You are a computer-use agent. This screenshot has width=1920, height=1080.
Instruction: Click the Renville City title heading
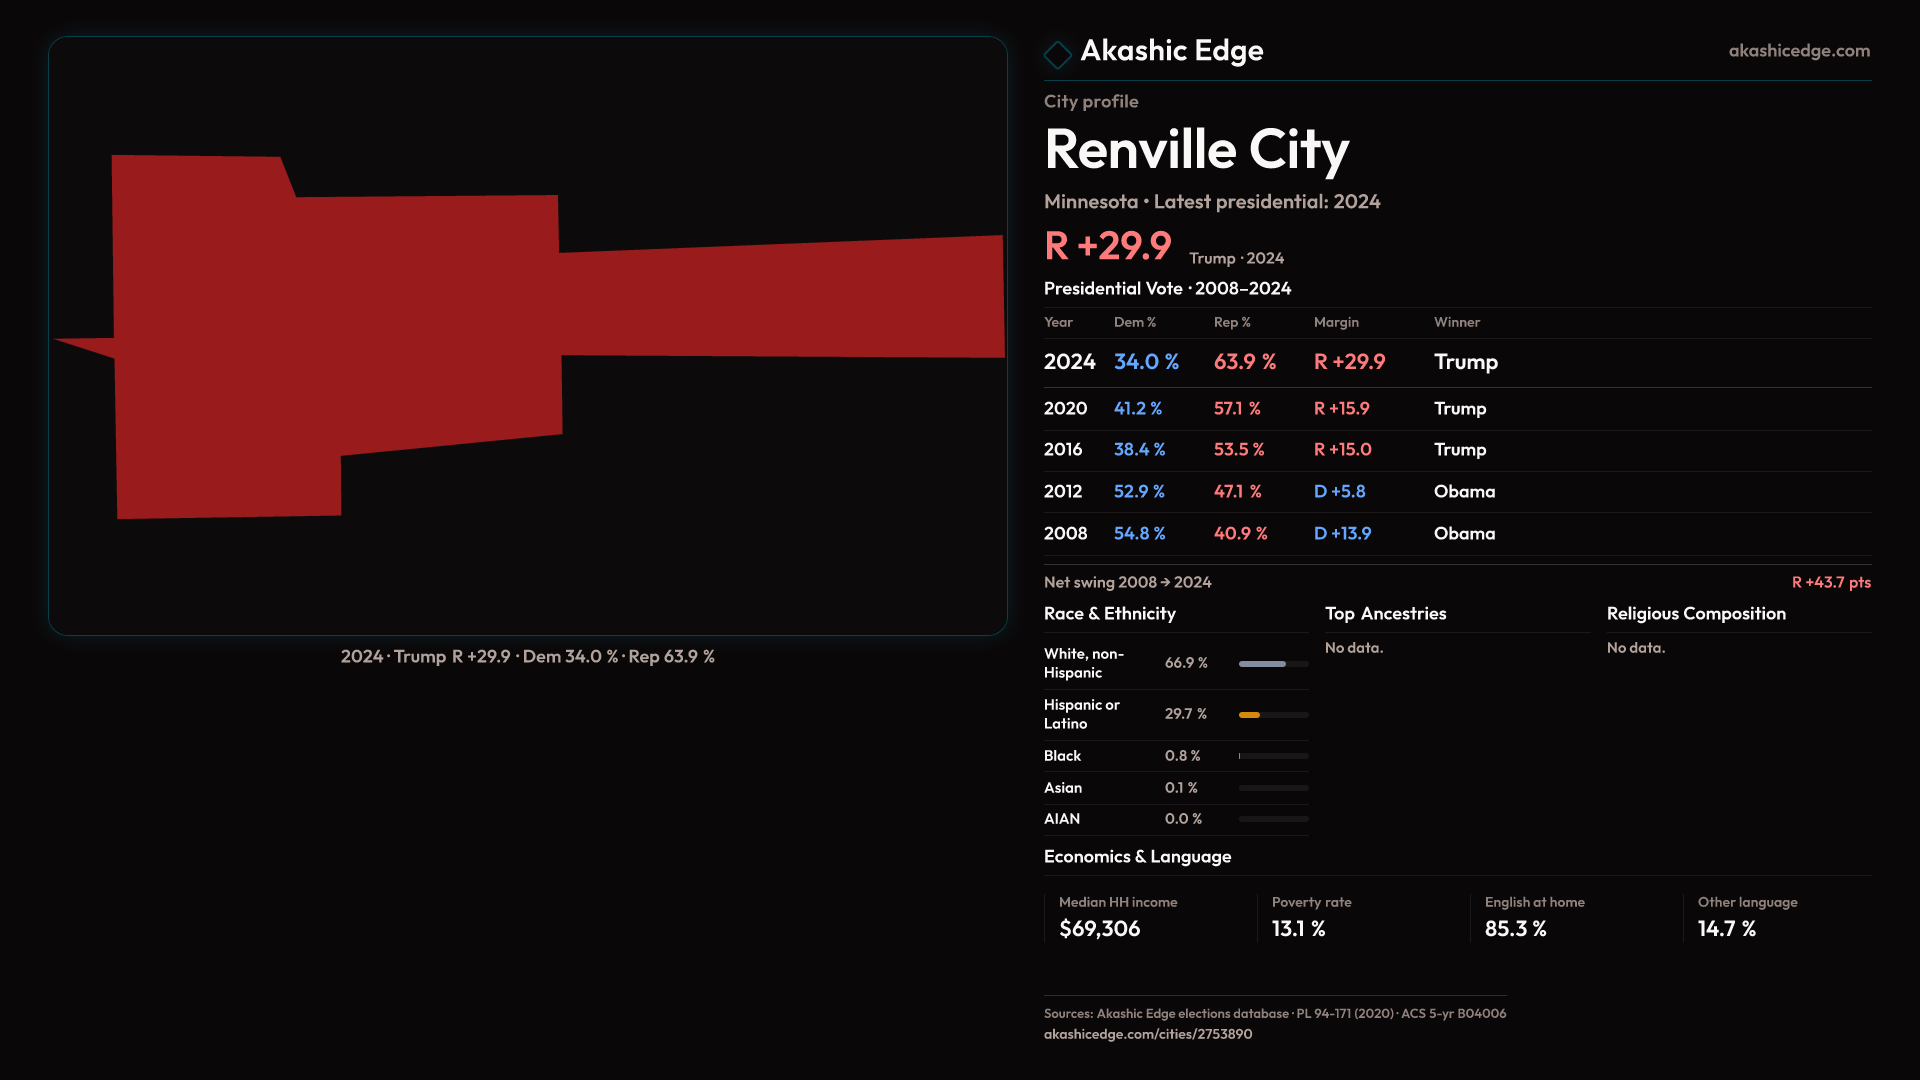[x=1196, y=150]
